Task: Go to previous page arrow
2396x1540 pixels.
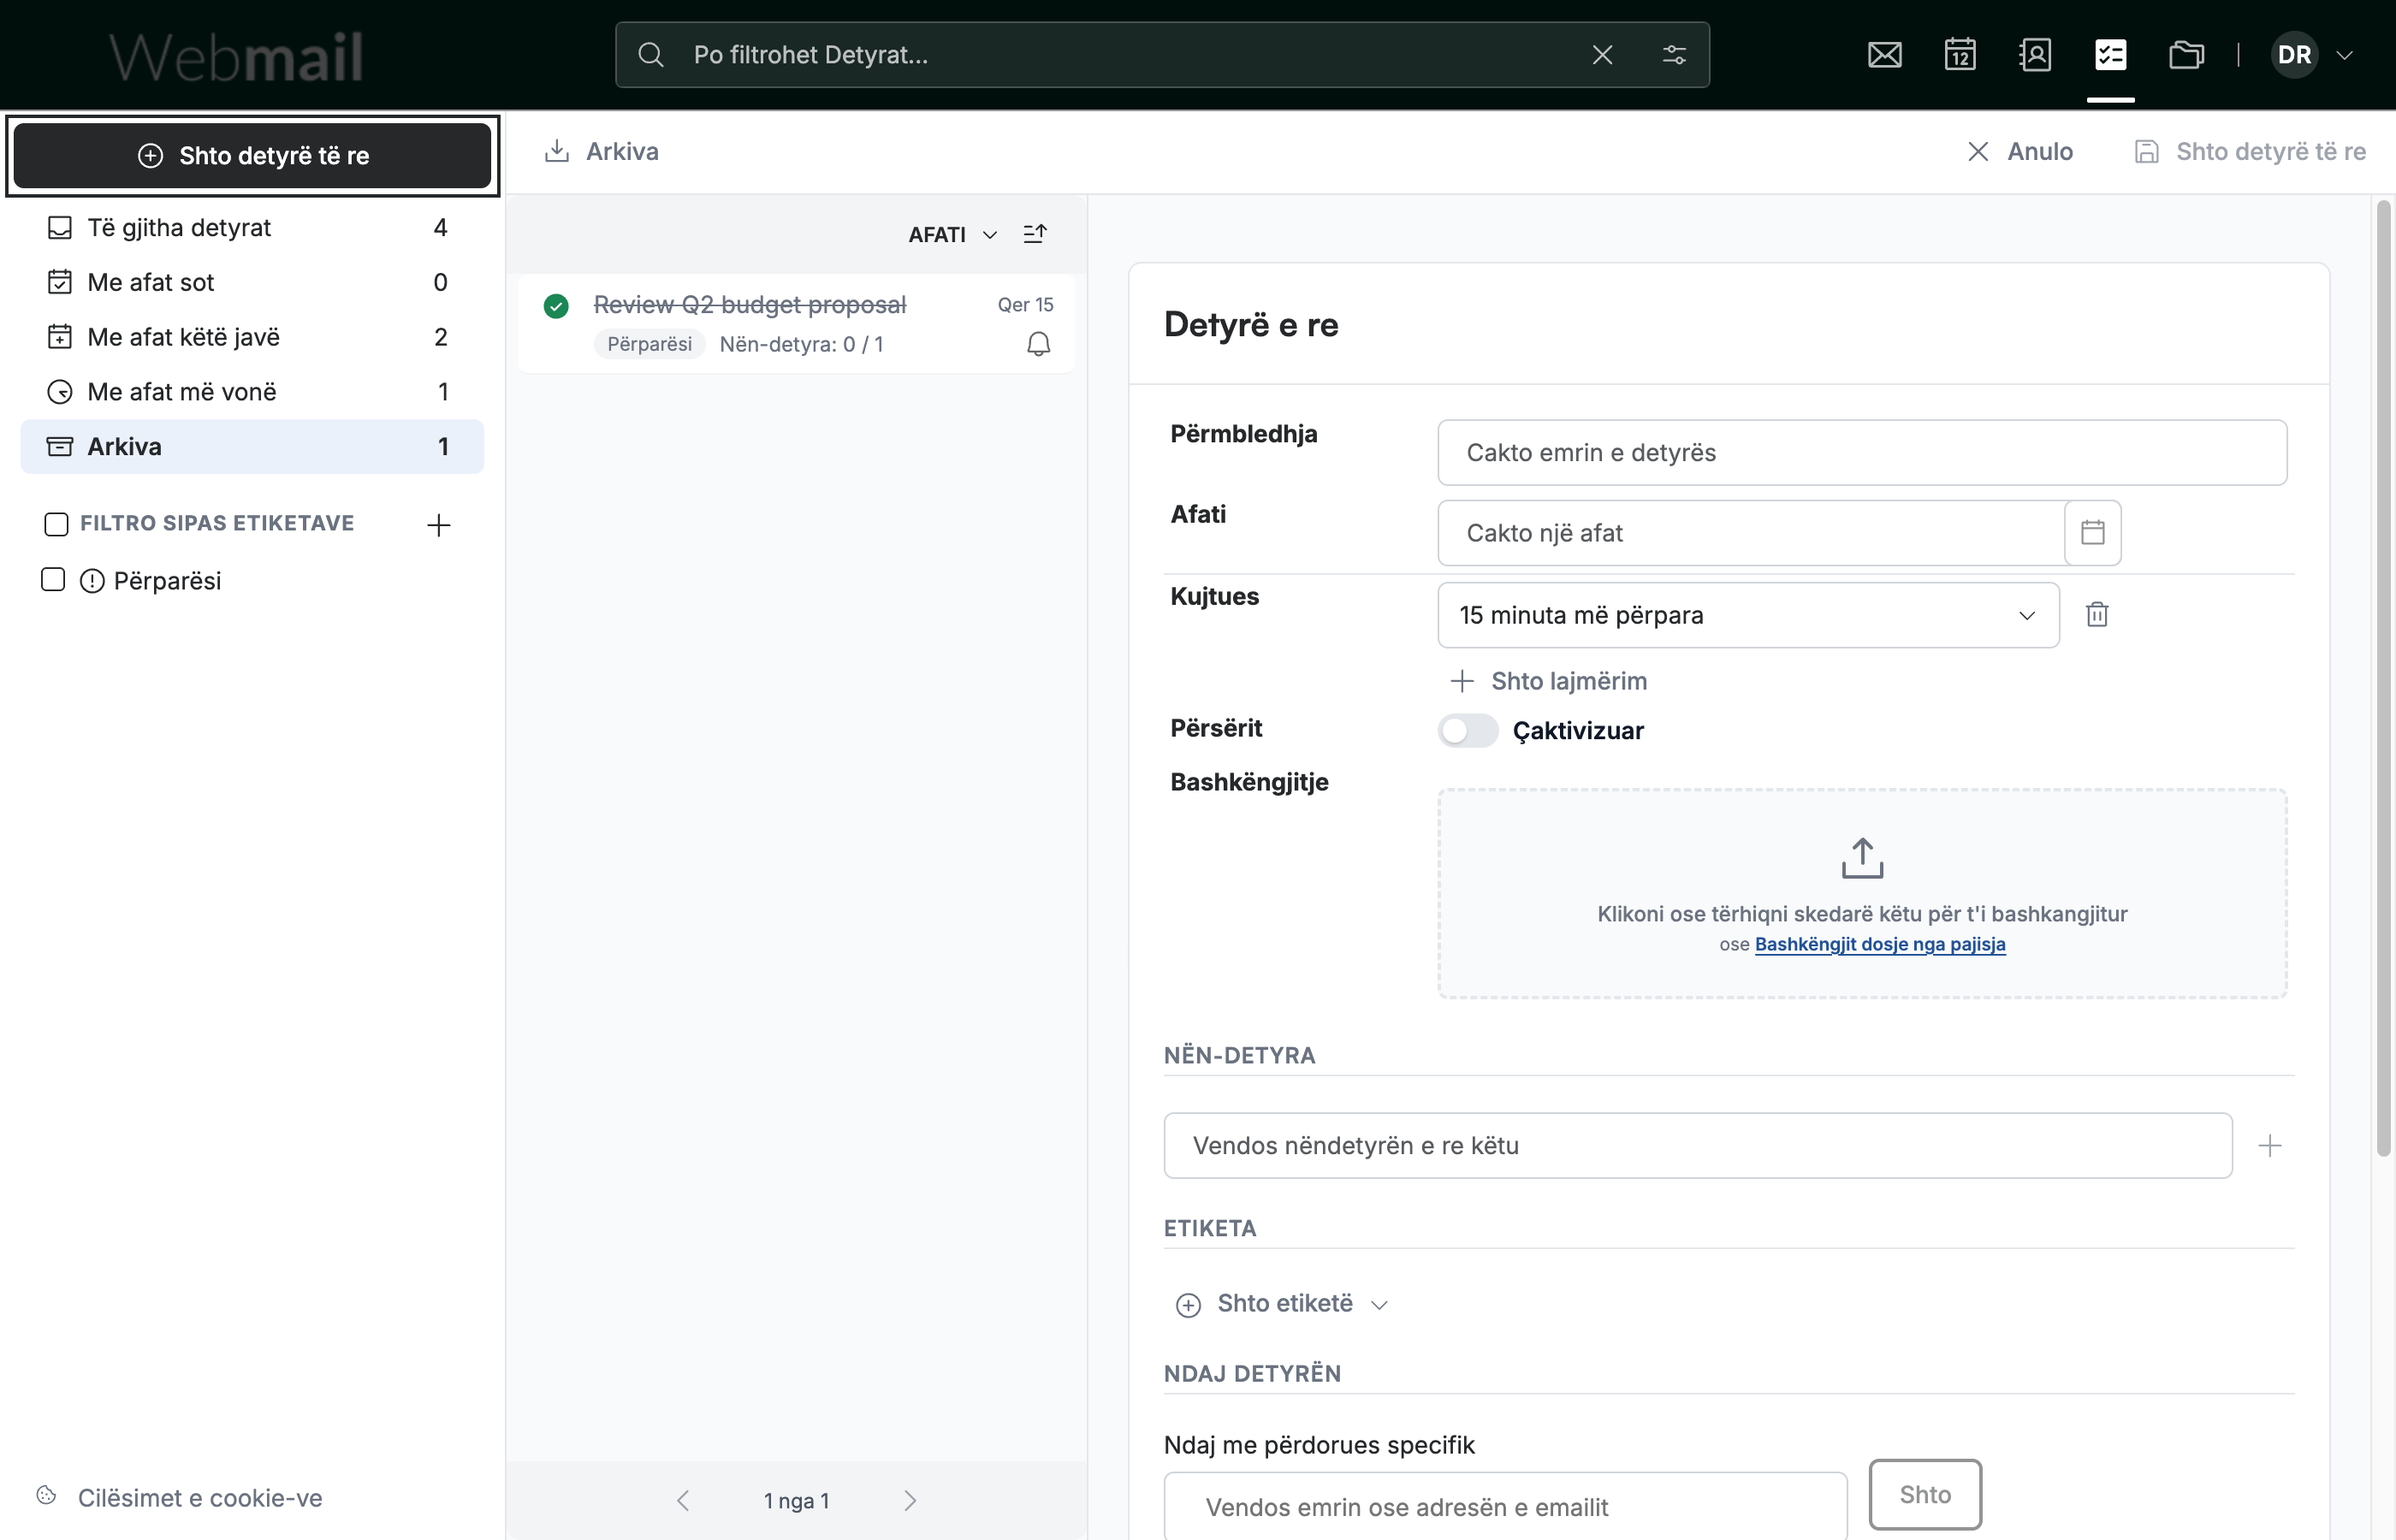Action: click(x=683, y=1500)
